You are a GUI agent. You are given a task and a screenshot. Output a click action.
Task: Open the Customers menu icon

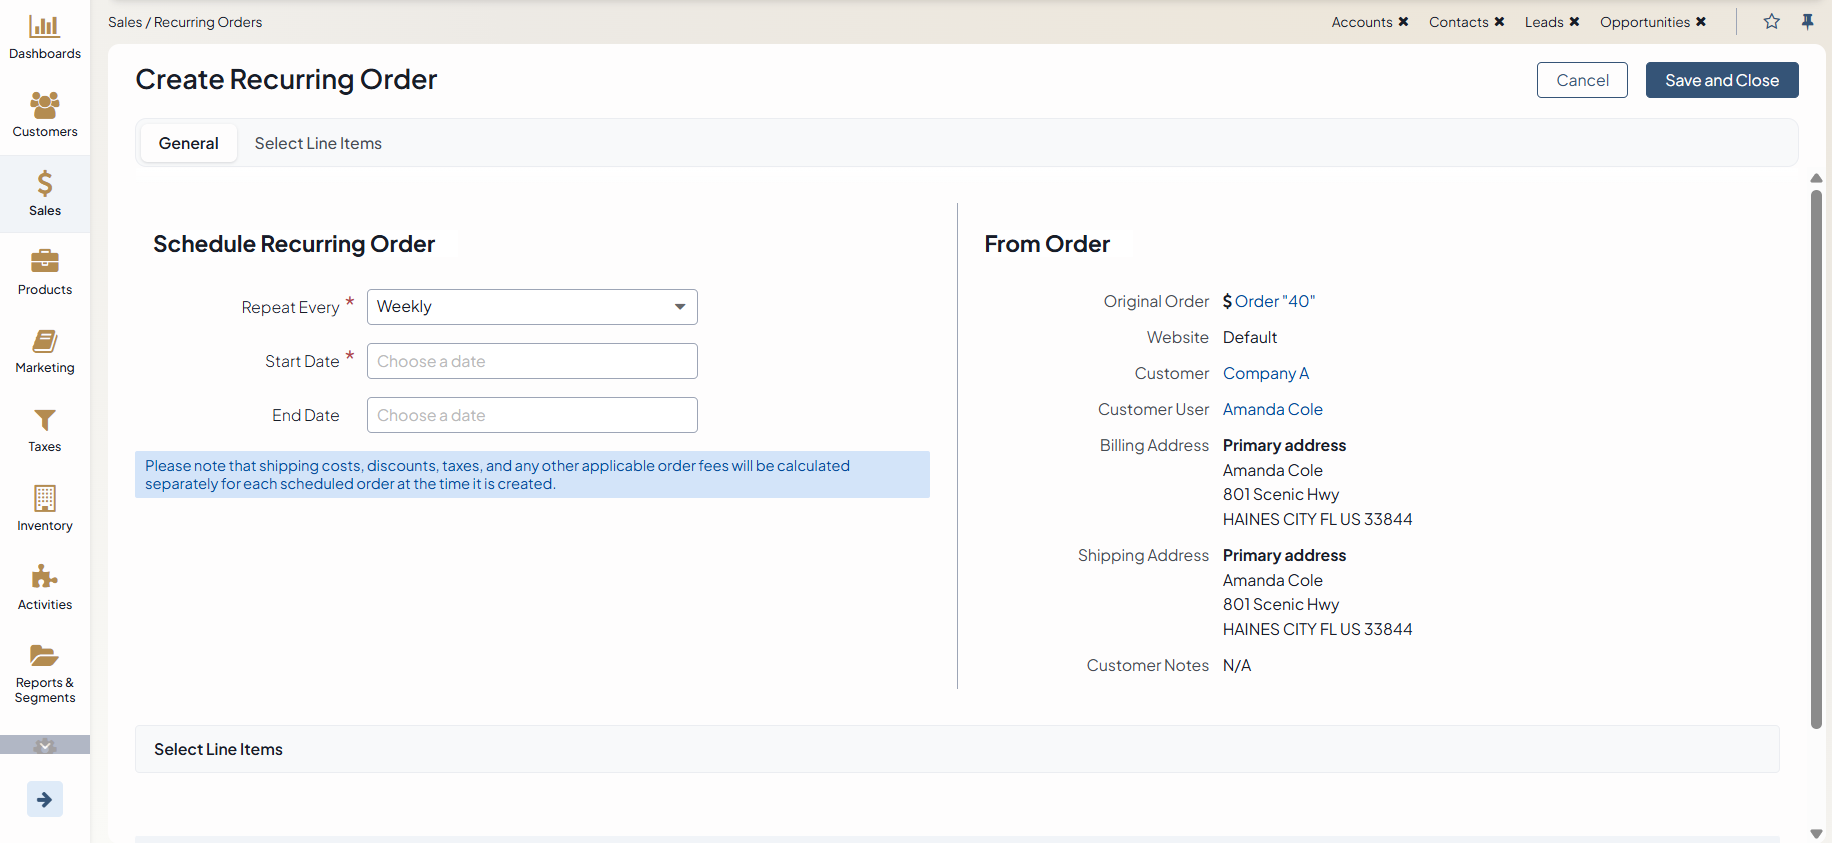pos(44,105)
